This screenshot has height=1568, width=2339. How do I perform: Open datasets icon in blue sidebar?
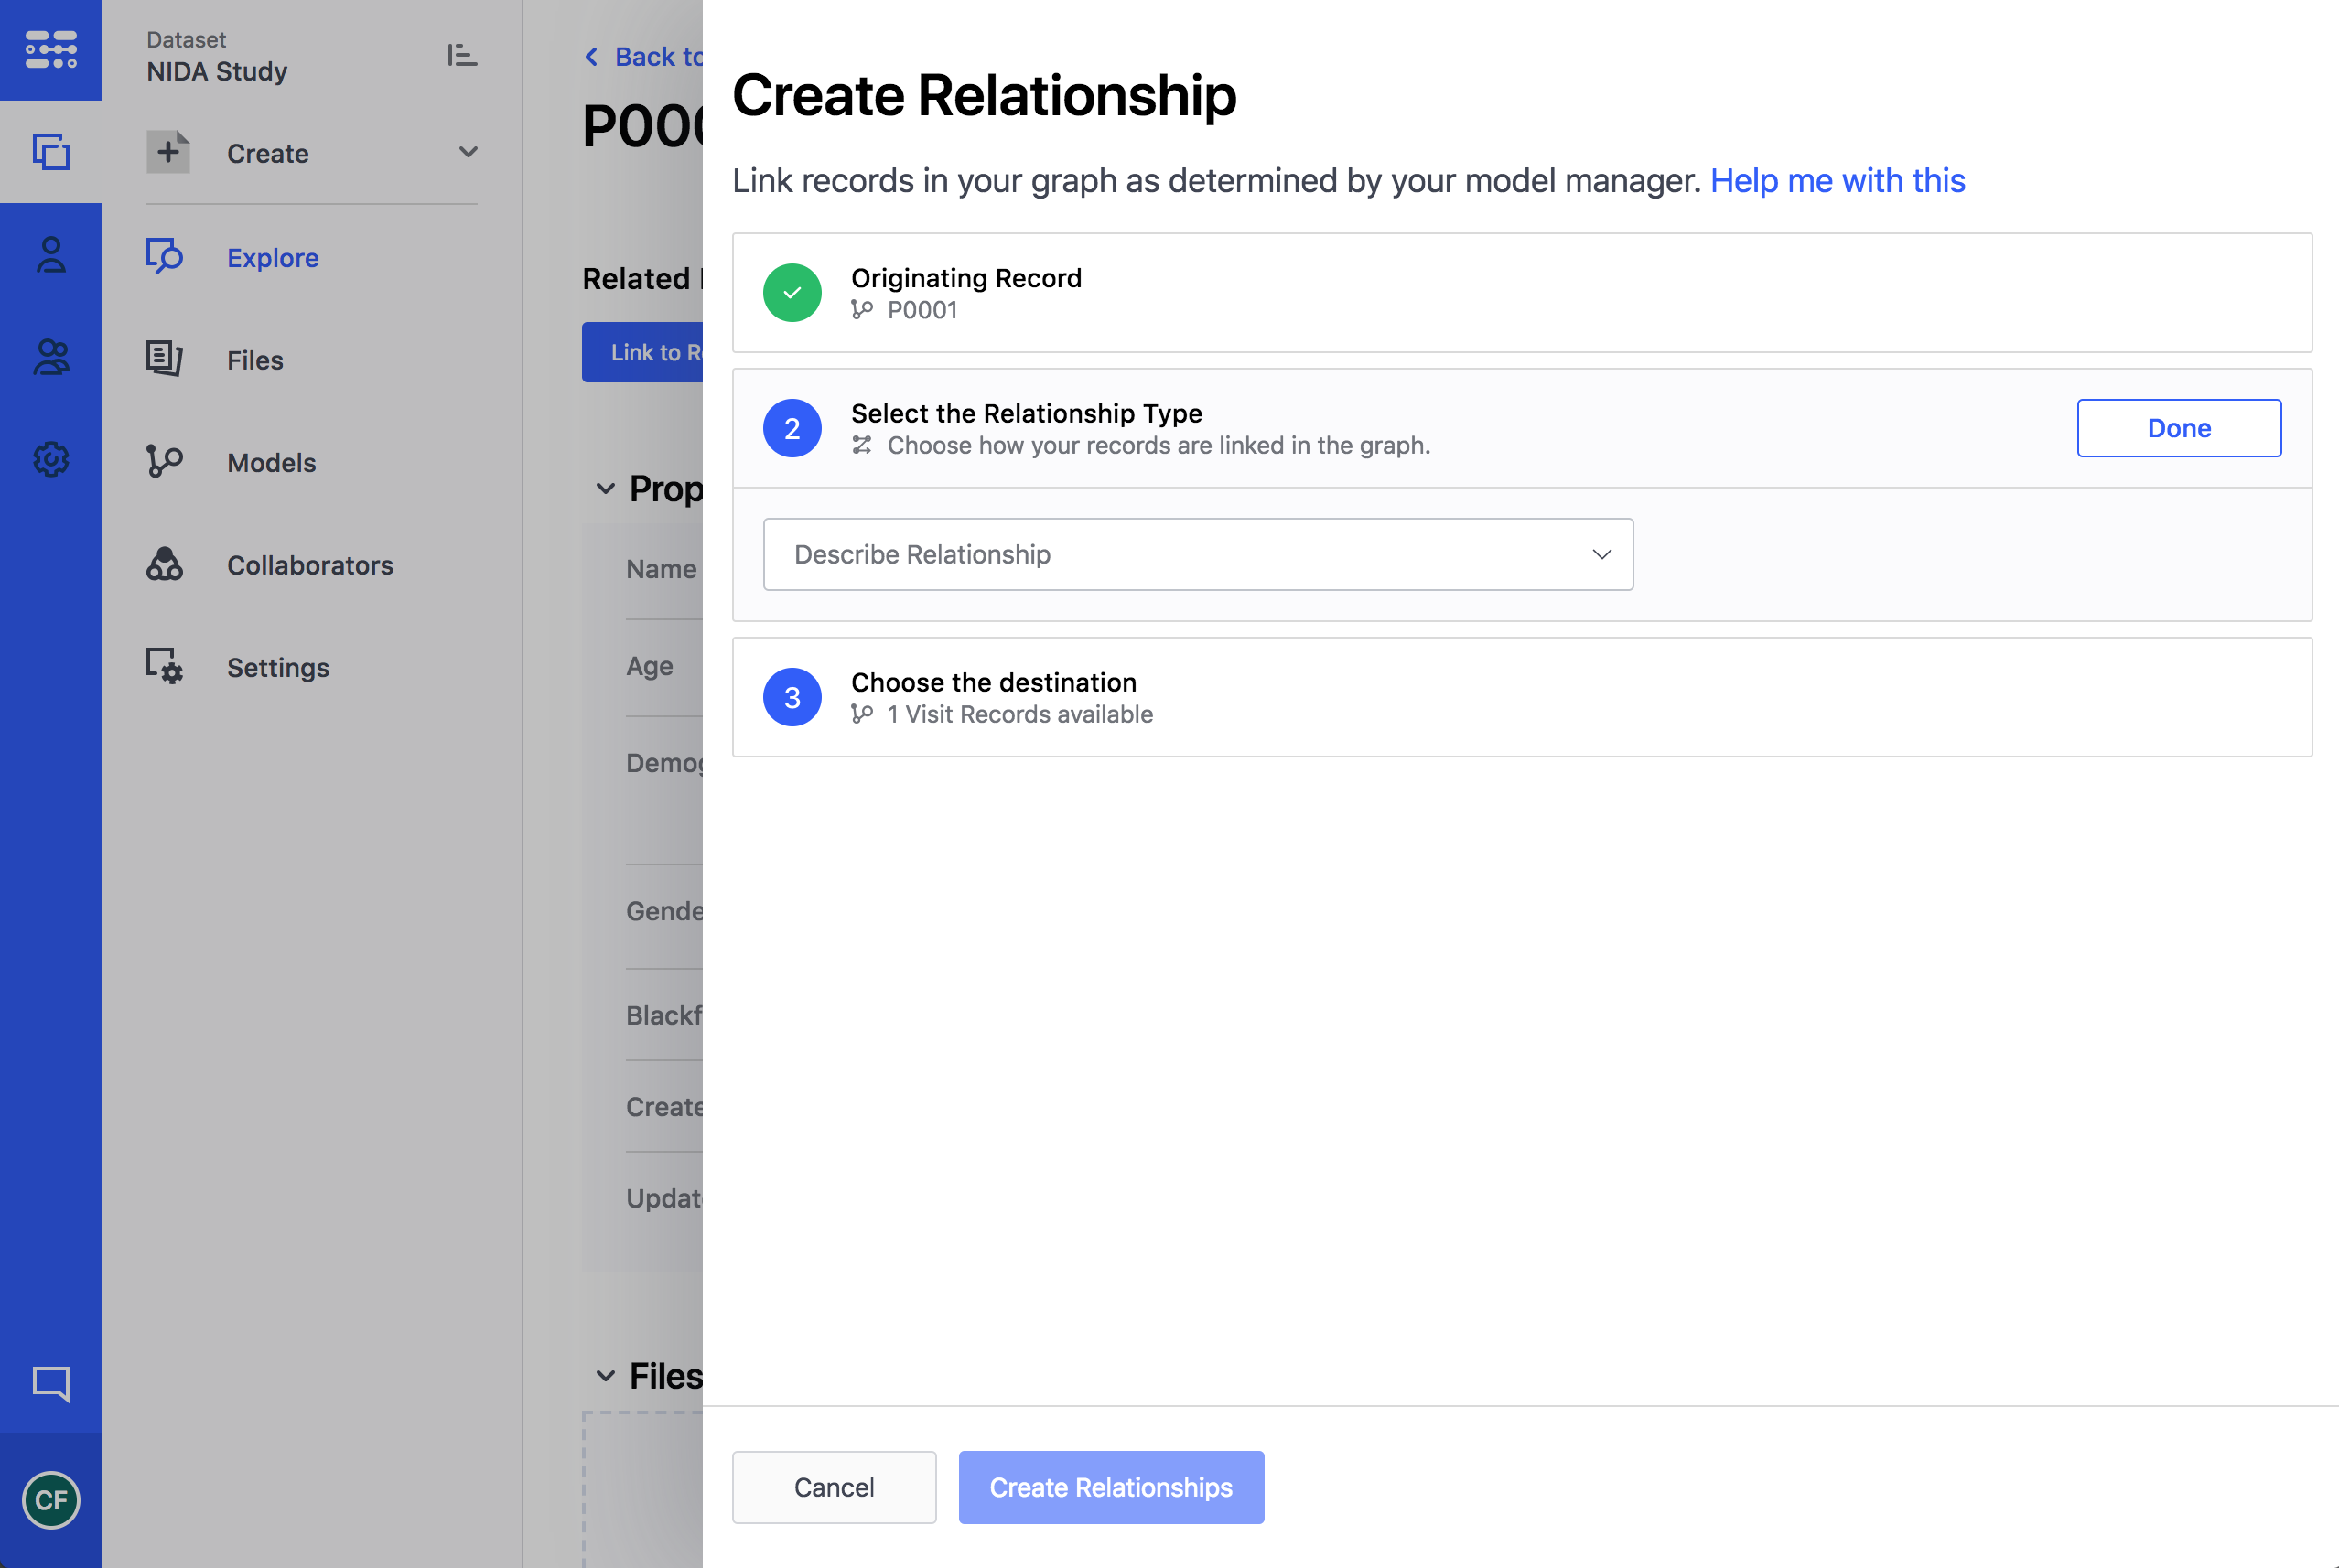51,152
